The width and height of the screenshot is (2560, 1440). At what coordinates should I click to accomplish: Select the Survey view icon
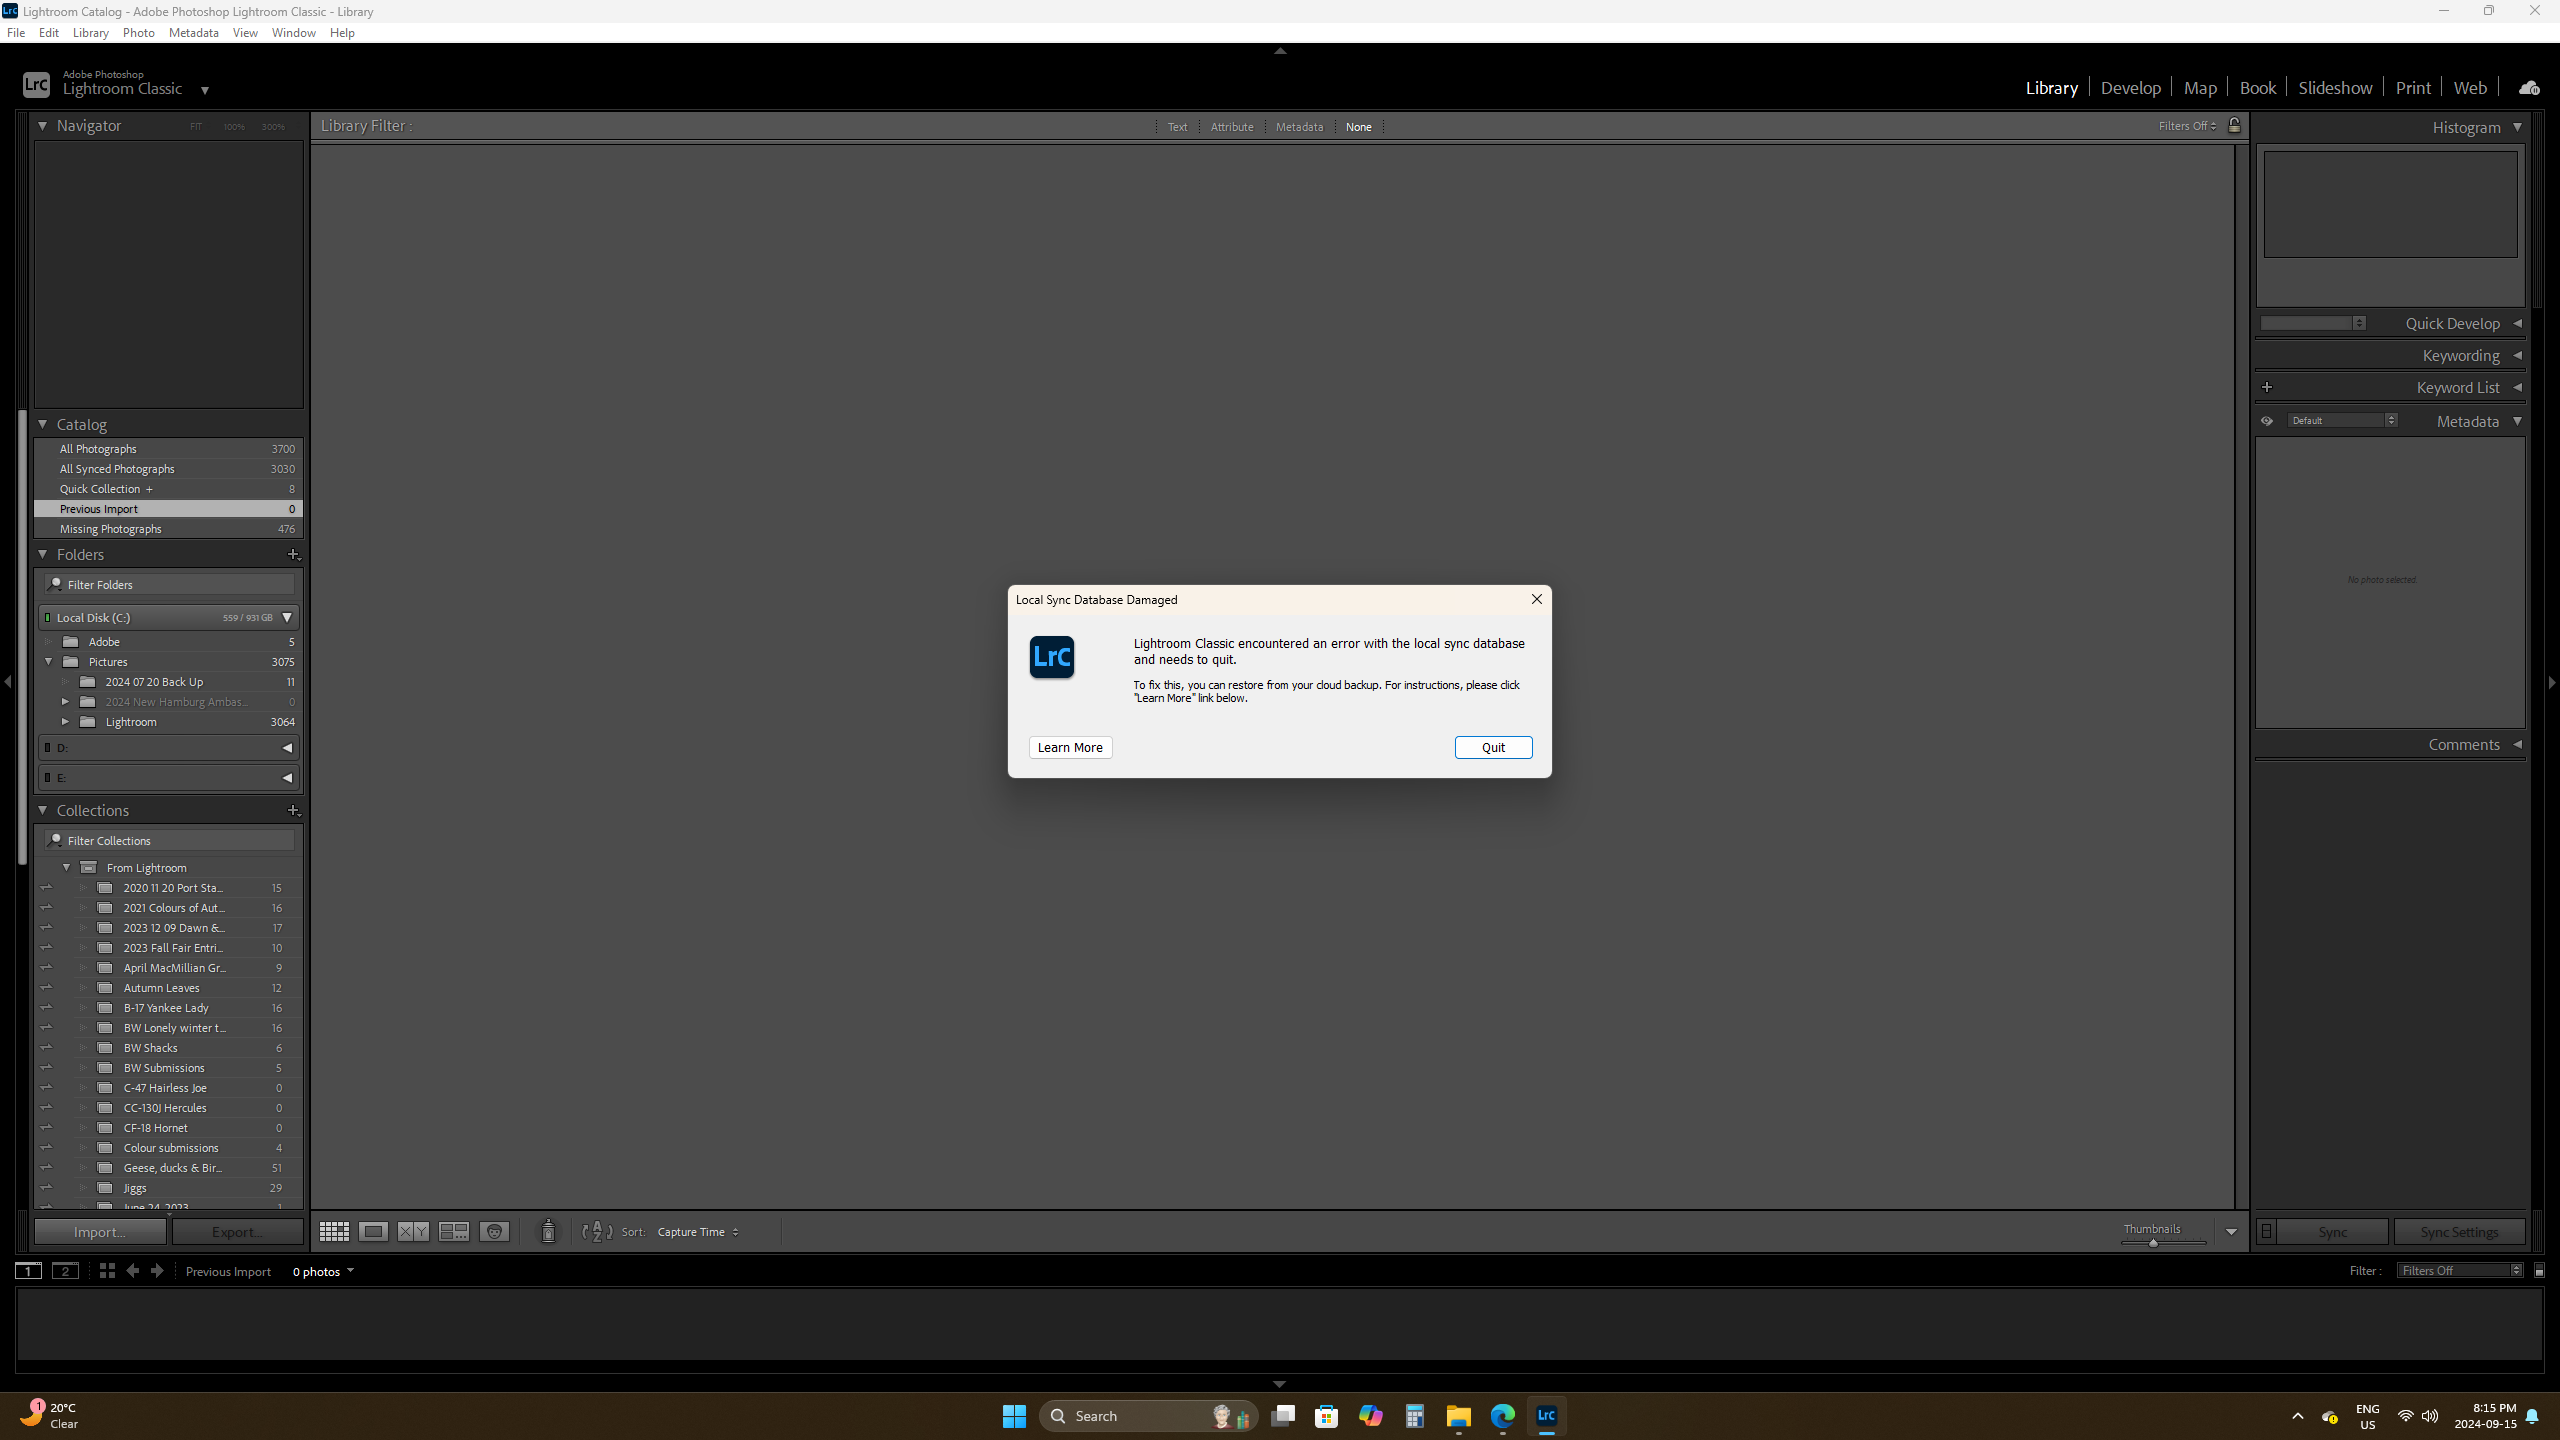(453, 1231)
